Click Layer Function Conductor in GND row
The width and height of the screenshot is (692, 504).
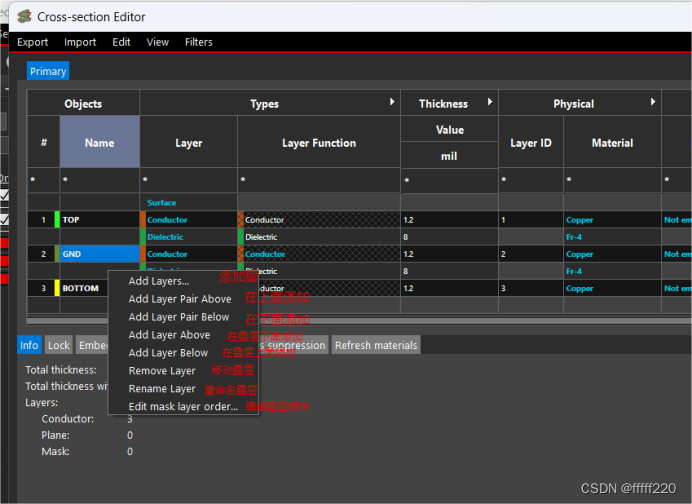(x=319, y=254)
